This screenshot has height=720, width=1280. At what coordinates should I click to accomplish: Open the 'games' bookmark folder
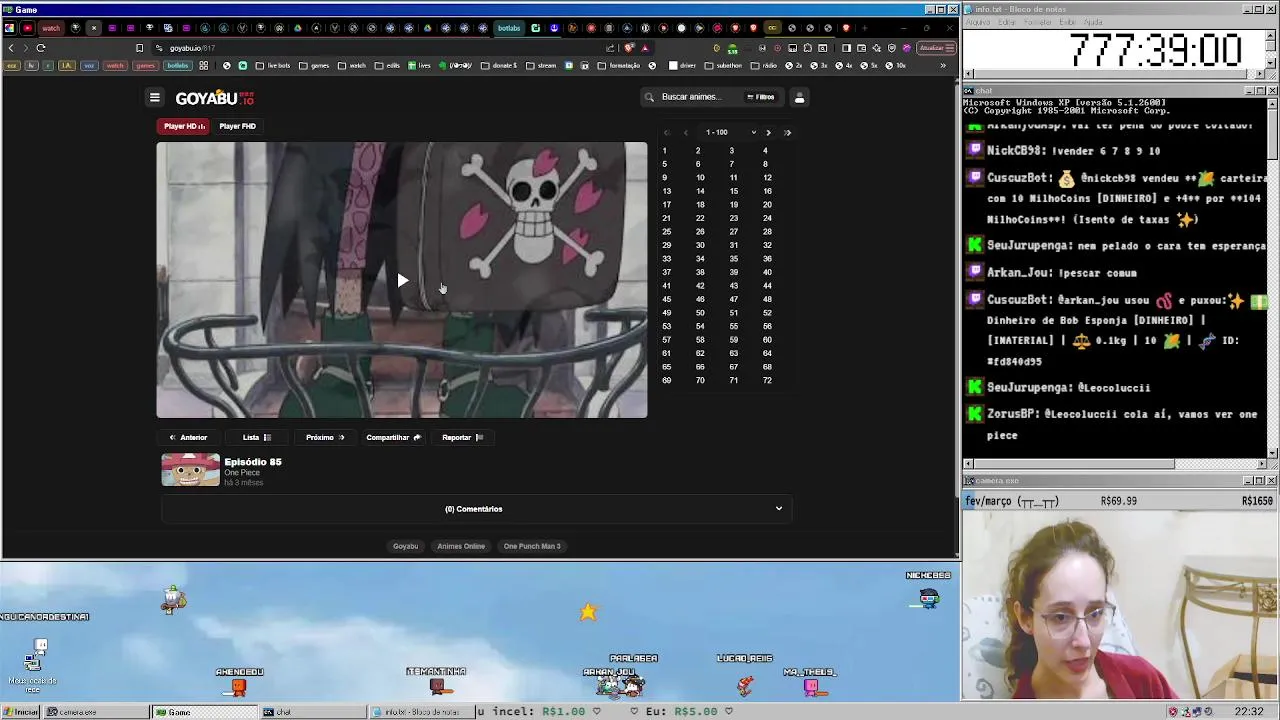tap(315, 66)
